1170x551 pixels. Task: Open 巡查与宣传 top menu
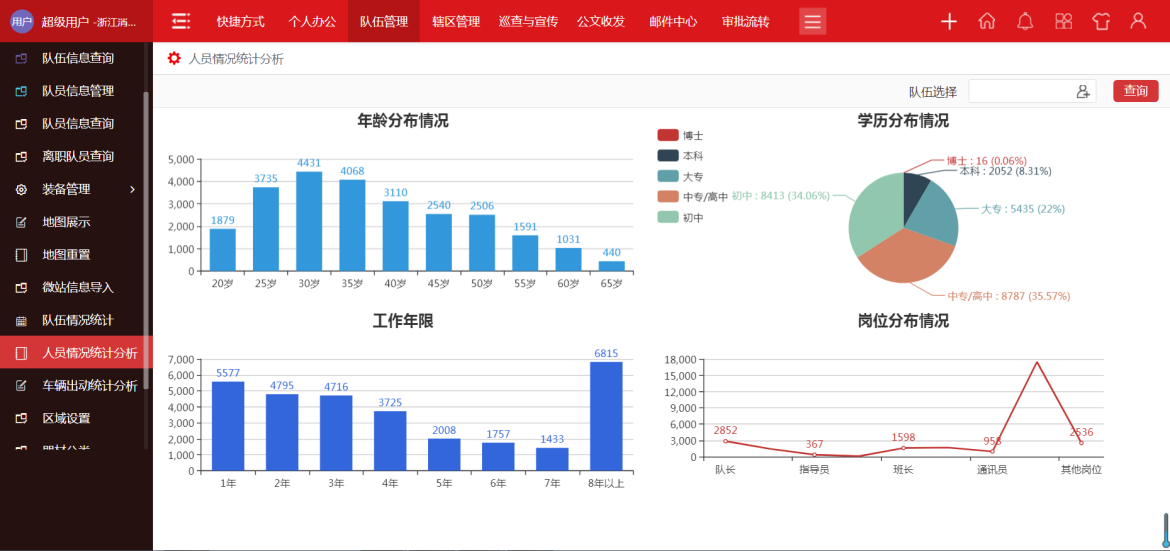[x=528, y=22]
